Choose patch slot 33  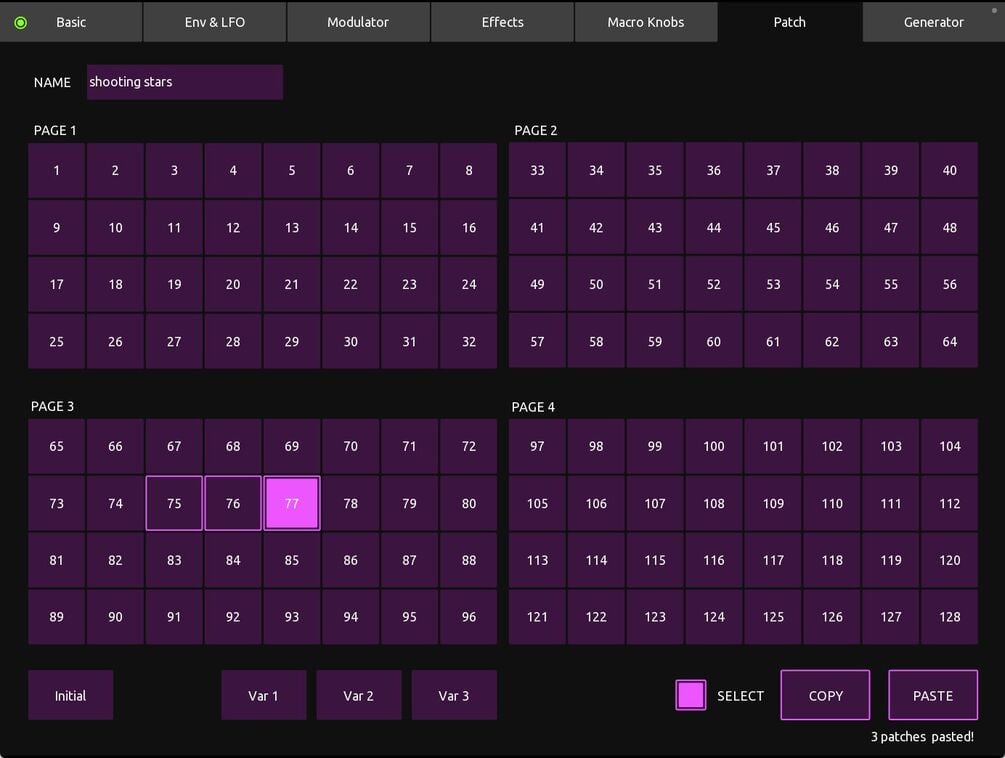(537, 170)
